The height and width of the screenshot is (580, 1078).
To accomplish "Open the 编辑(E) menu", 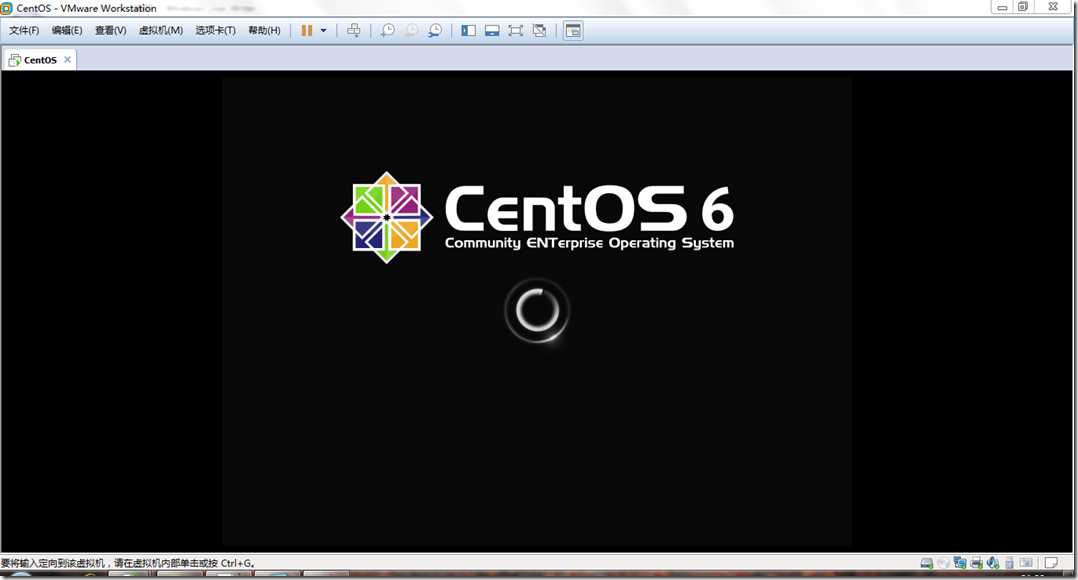I will [67, 30].
